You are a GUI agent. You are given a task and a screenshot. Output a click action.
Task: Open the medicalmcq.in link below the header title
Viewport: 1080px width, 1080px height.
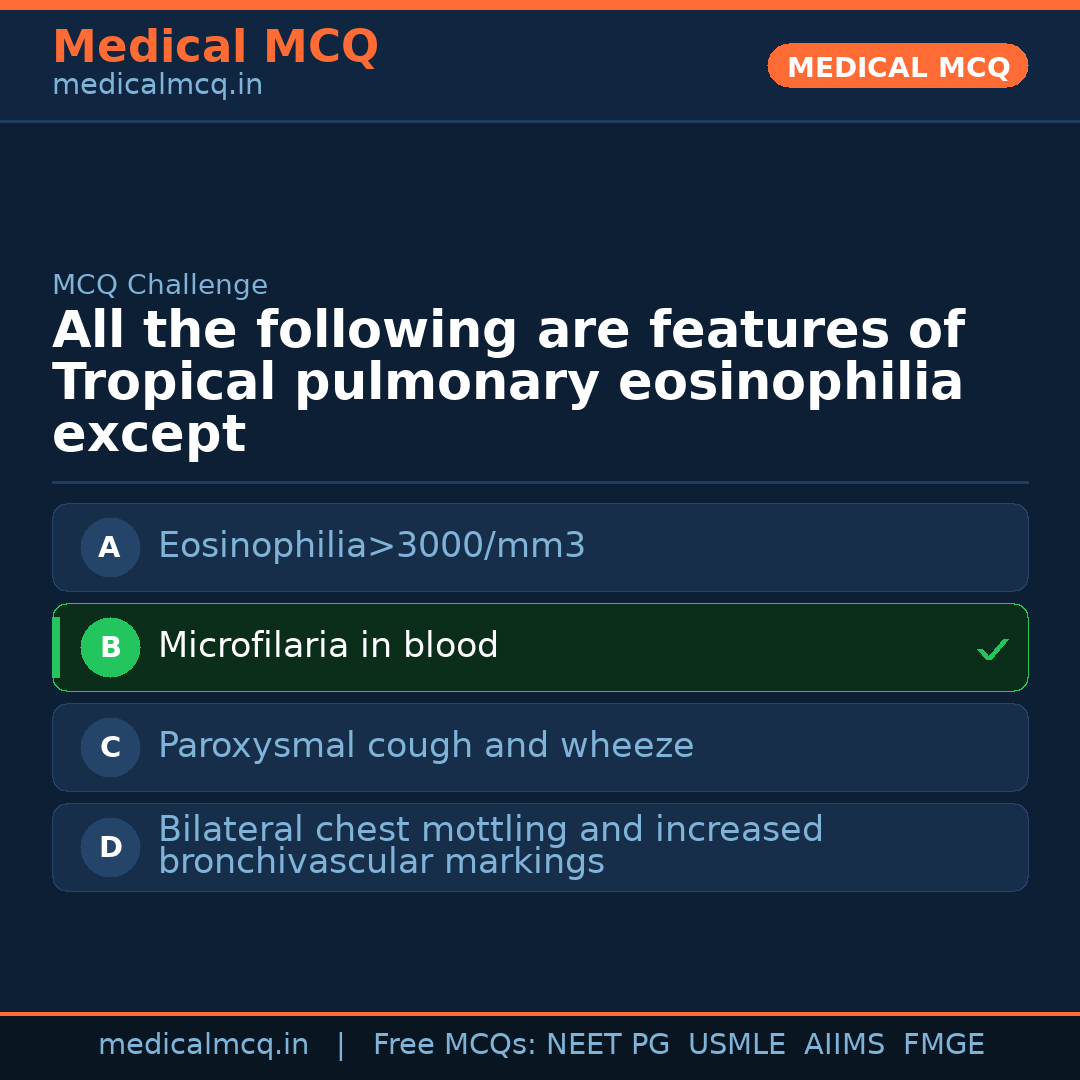coord(157,86)
